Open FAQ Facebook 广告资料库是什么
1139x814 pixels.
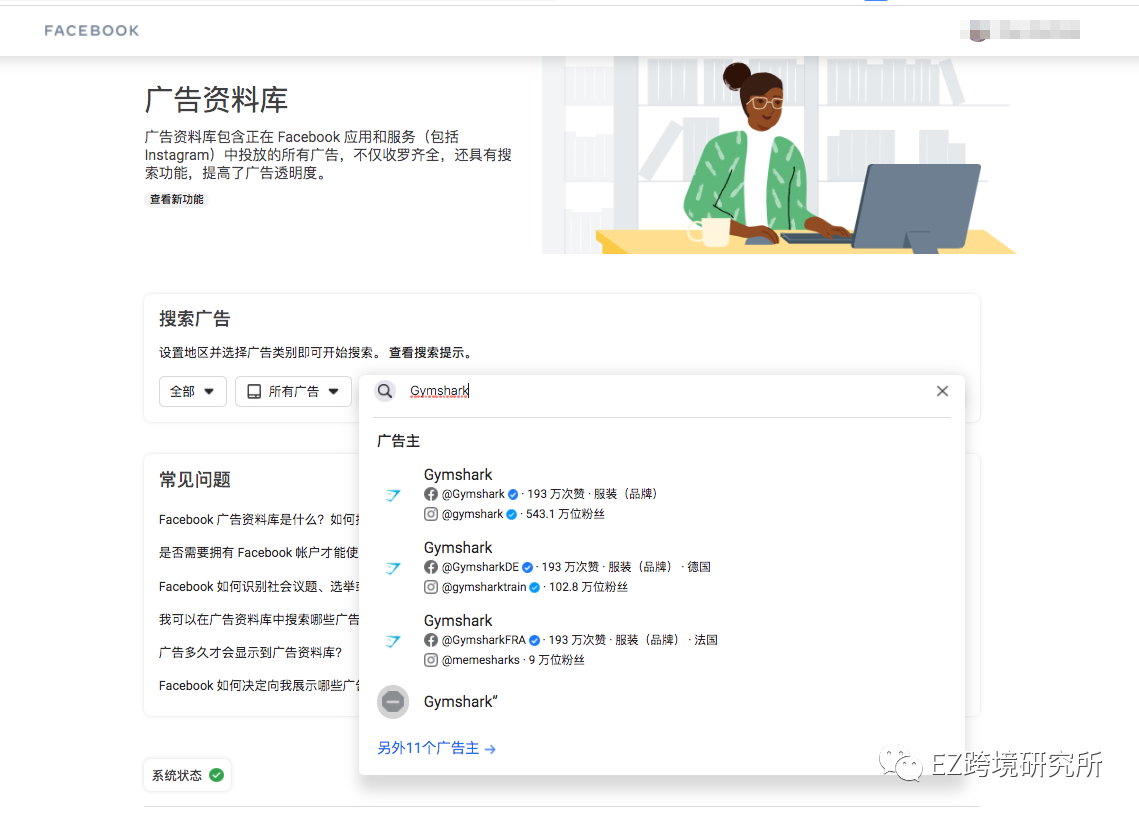click(259, 520)
